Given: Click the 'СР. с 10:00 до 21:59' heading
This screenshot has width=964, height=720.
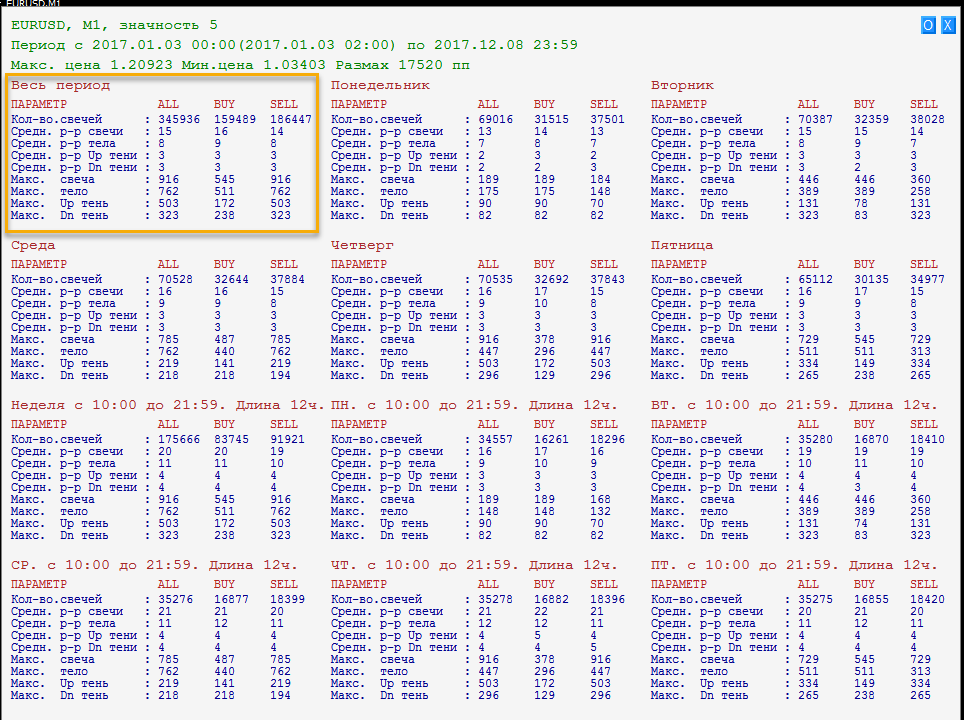Looking at the screenshot, I should coord(154,565).
